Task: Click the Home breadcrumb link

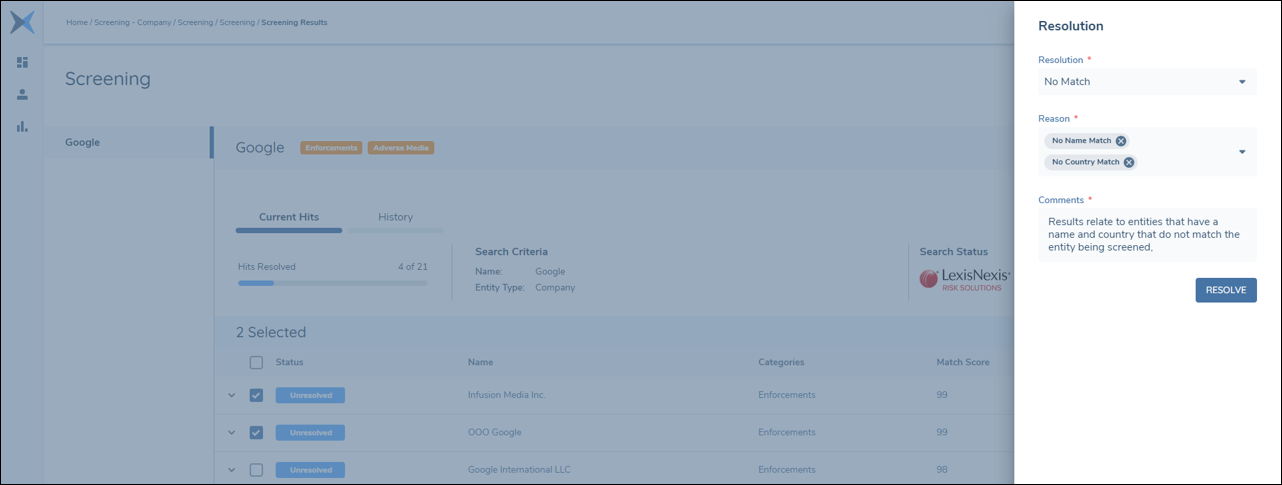Action: 77,22
